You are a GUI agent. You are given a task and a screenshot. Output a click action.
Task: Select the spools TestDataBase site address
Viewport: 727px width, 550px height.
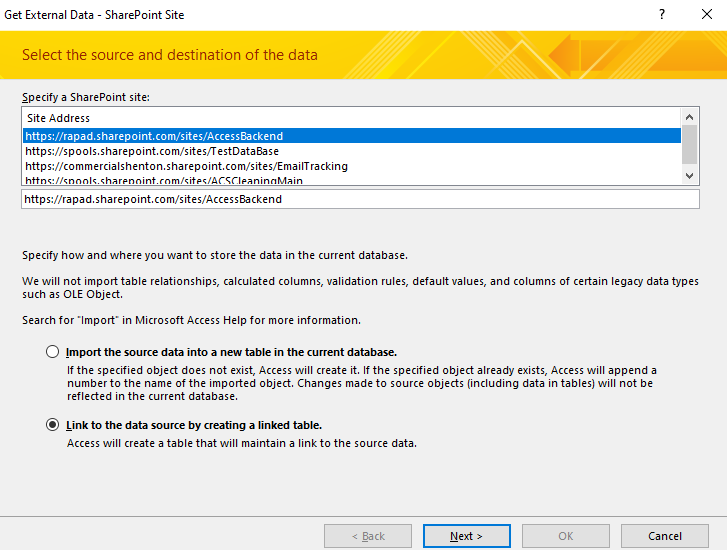pos(352,151)
